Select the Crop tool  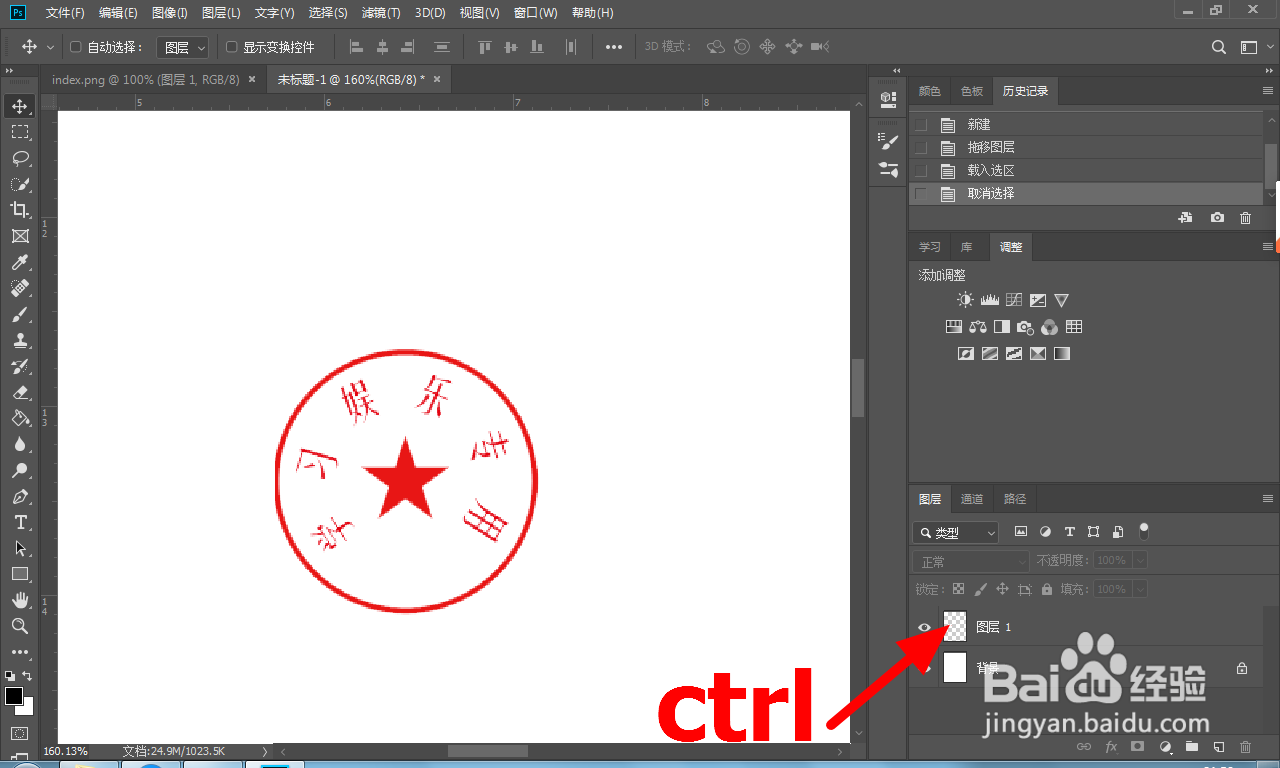tap(20, 210)
